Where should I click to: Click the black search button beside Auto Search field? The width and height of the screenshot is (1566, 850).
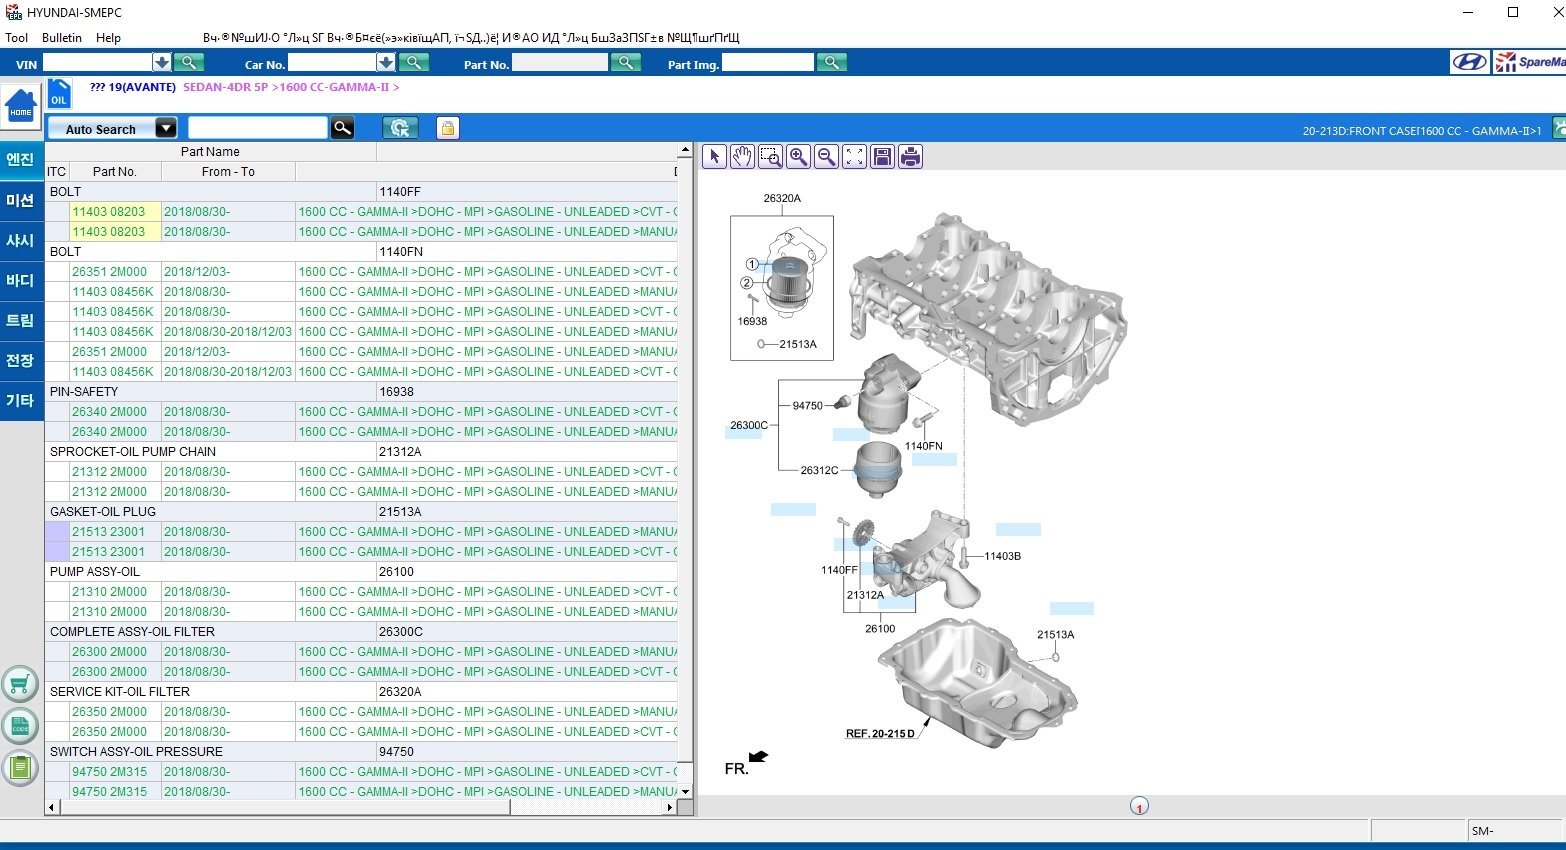pyautogui.click(x=342, y=128)
